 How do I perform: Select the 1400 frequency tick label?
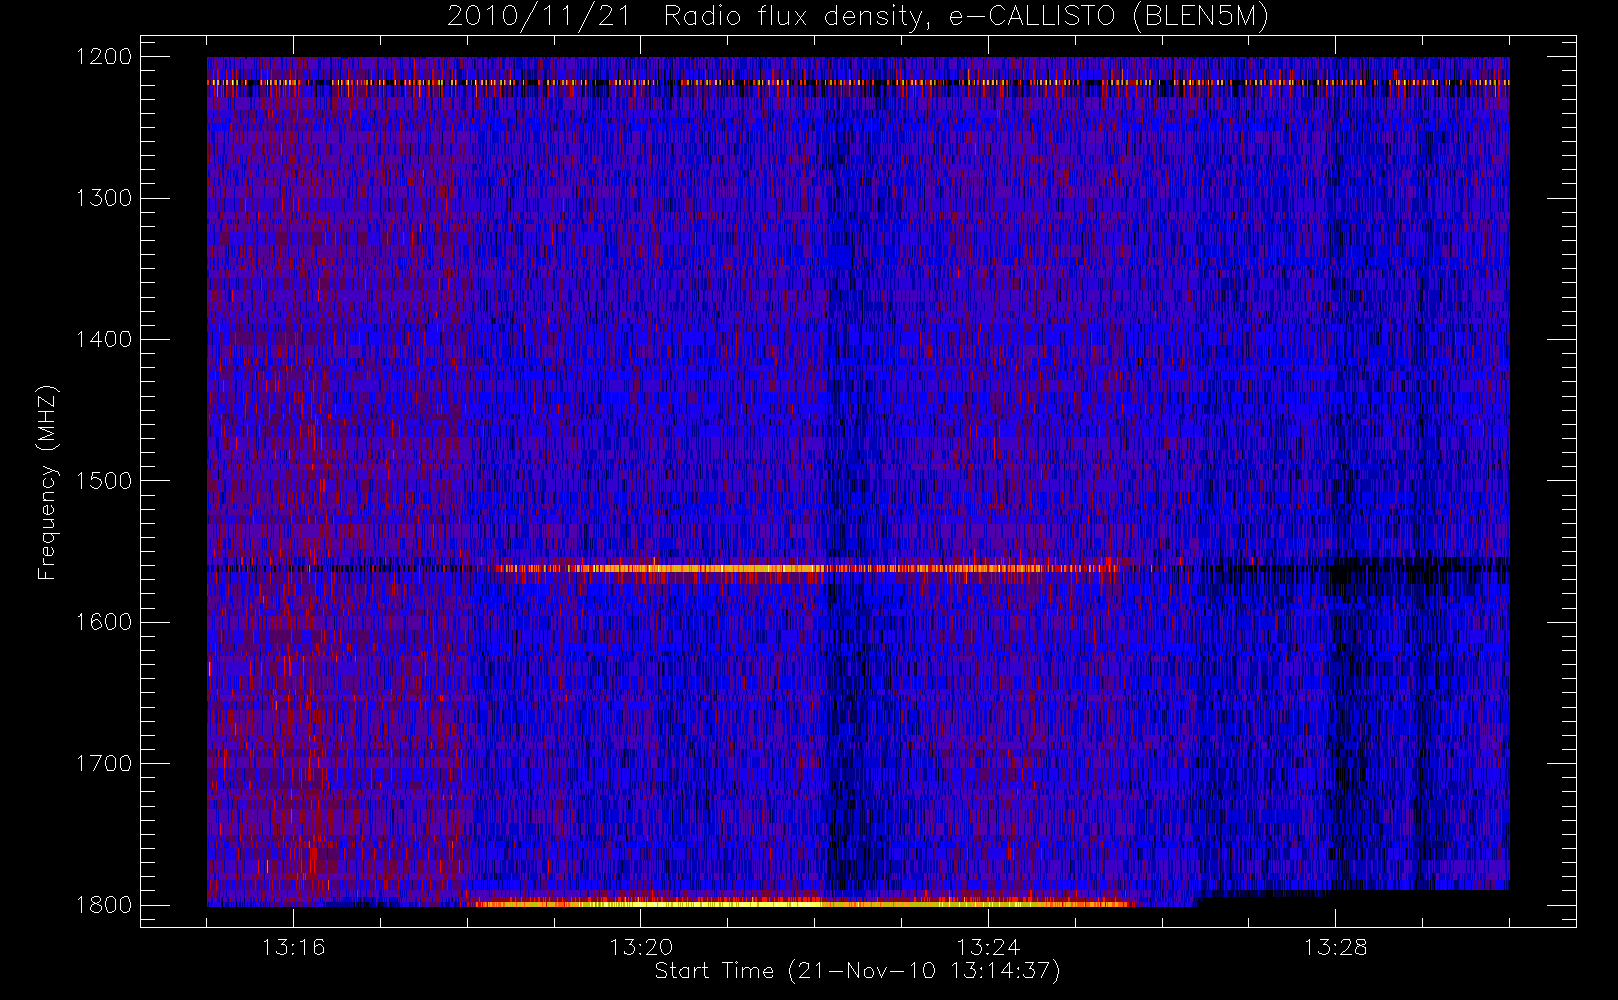tap(104, 340)
